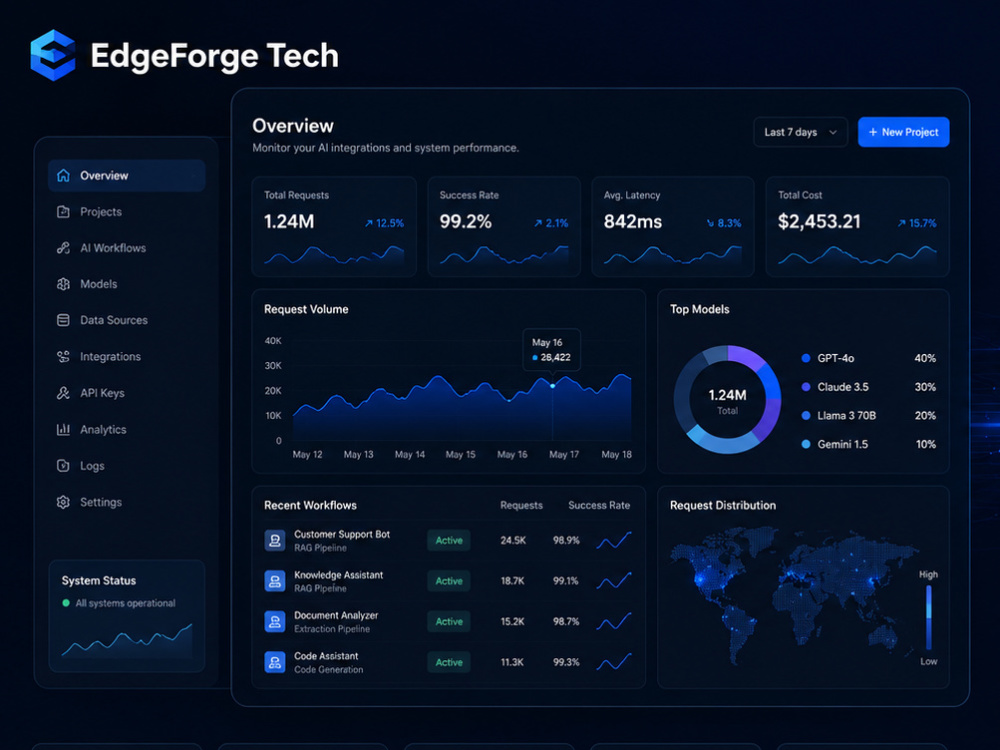This screenshot has height=750, width=1000.
Task: Click the Customer Support Bot sparkline trend
Action: pos(614,540)
